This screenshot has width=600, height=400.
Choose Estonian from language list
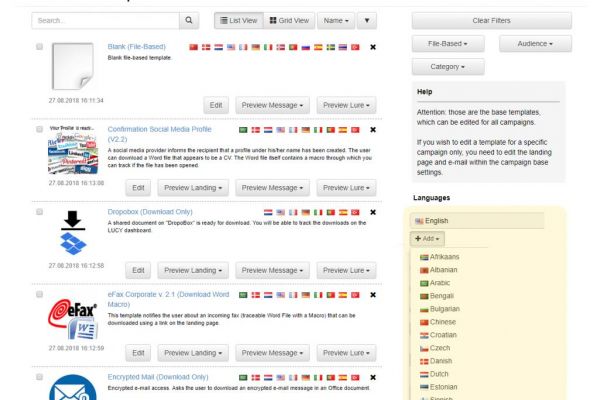pyautogui.click(x=439, y=387)
